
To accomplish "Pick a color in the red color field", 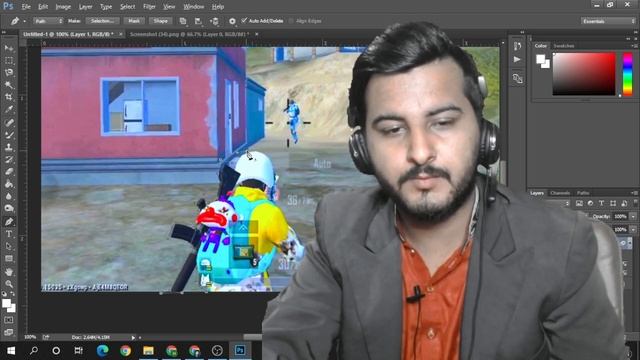I will pos(584,73).
